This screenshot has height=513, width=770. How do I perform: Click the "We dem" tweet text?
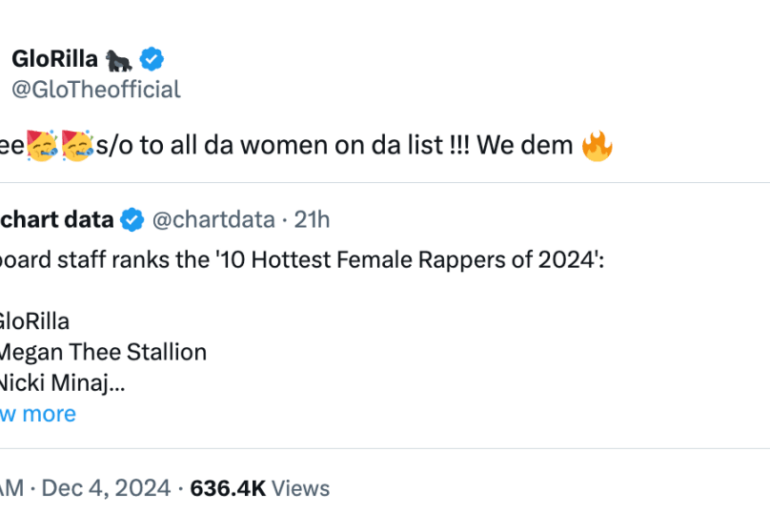click(524, 145)
